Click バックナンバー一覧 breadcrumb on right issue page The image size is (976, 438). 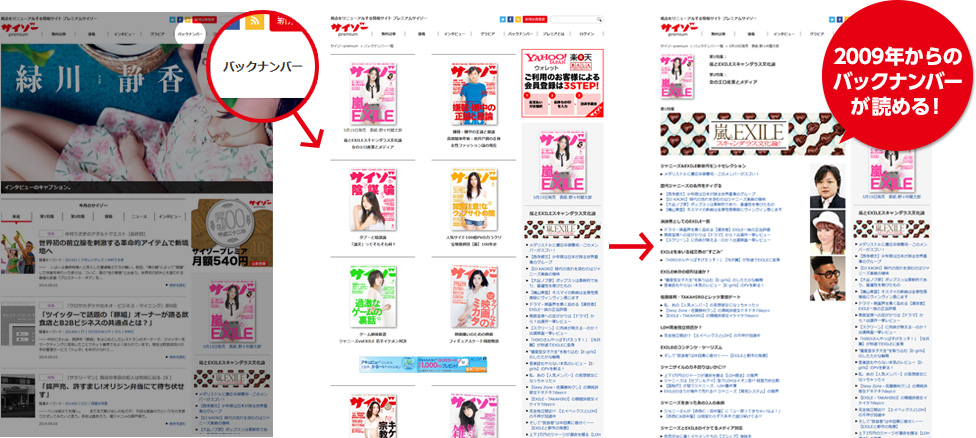point(710,47)
